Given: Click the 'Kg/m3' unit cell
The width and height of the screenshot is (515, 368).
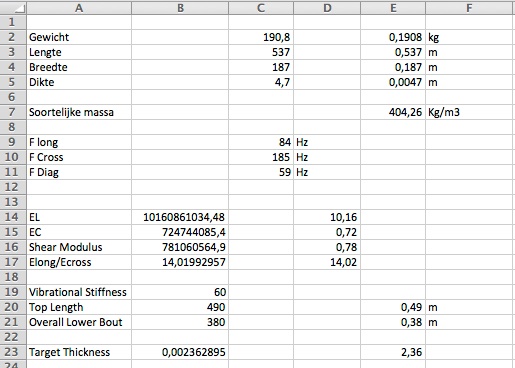Looking at the screenshot, I should point(469,112).
